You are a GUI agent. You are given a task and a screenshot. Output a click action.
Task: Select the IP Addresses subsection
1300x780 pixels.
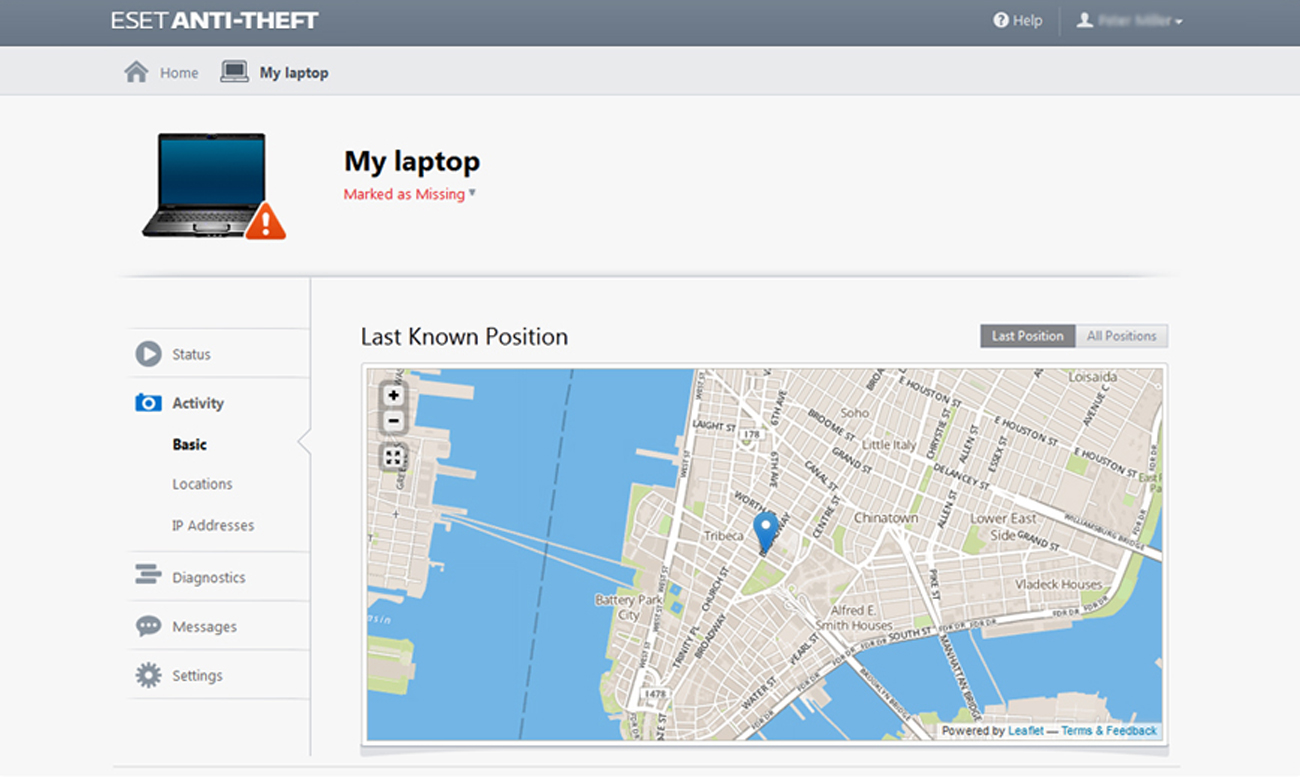point(213,525)
